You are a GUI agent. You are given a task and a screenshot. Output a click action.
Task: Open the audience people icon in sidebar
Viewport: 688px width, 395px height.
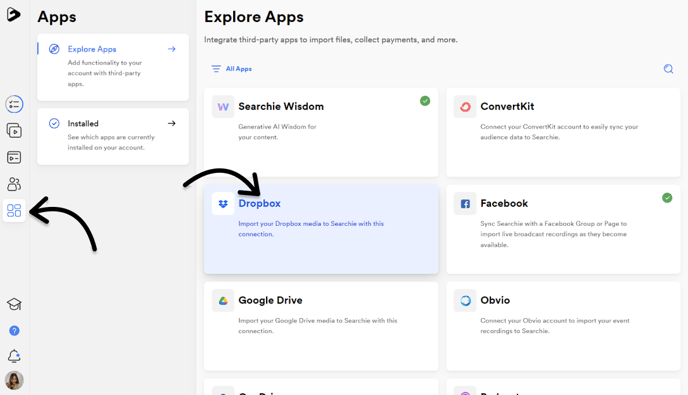point(14,184)
